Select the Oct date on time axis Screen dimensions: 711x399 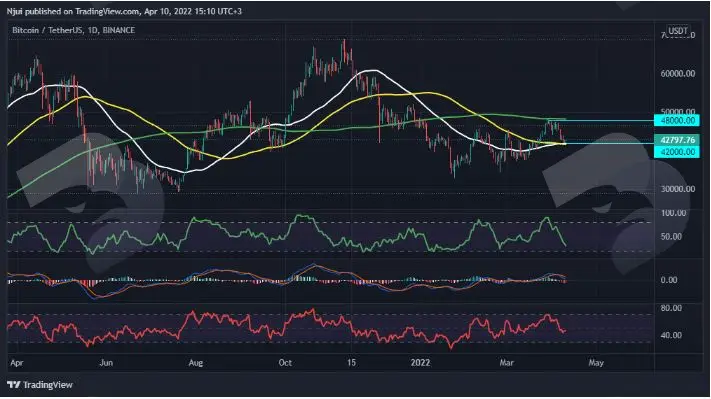click(285, 363)
